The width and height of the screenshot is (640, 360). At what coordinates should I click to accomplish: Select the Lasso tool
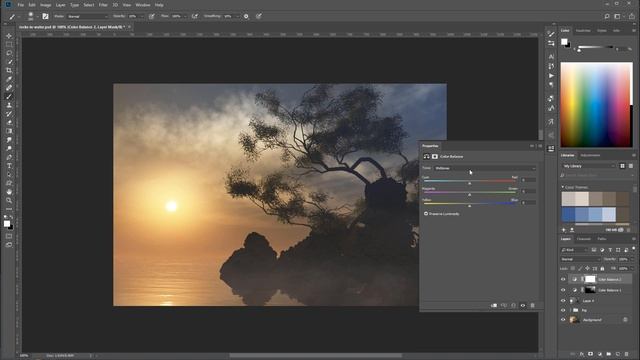[x=9, y=53]
